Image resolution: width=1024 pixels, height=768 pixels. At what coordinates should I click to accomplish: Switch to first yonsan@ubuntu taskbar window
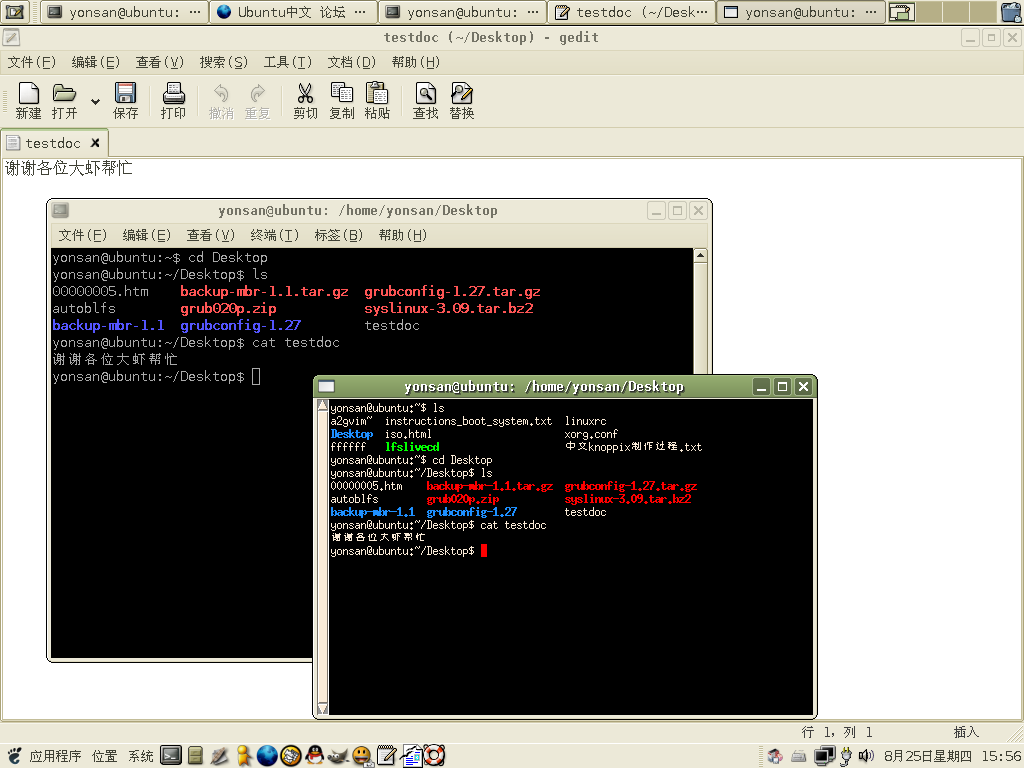(x=125, y=12)
